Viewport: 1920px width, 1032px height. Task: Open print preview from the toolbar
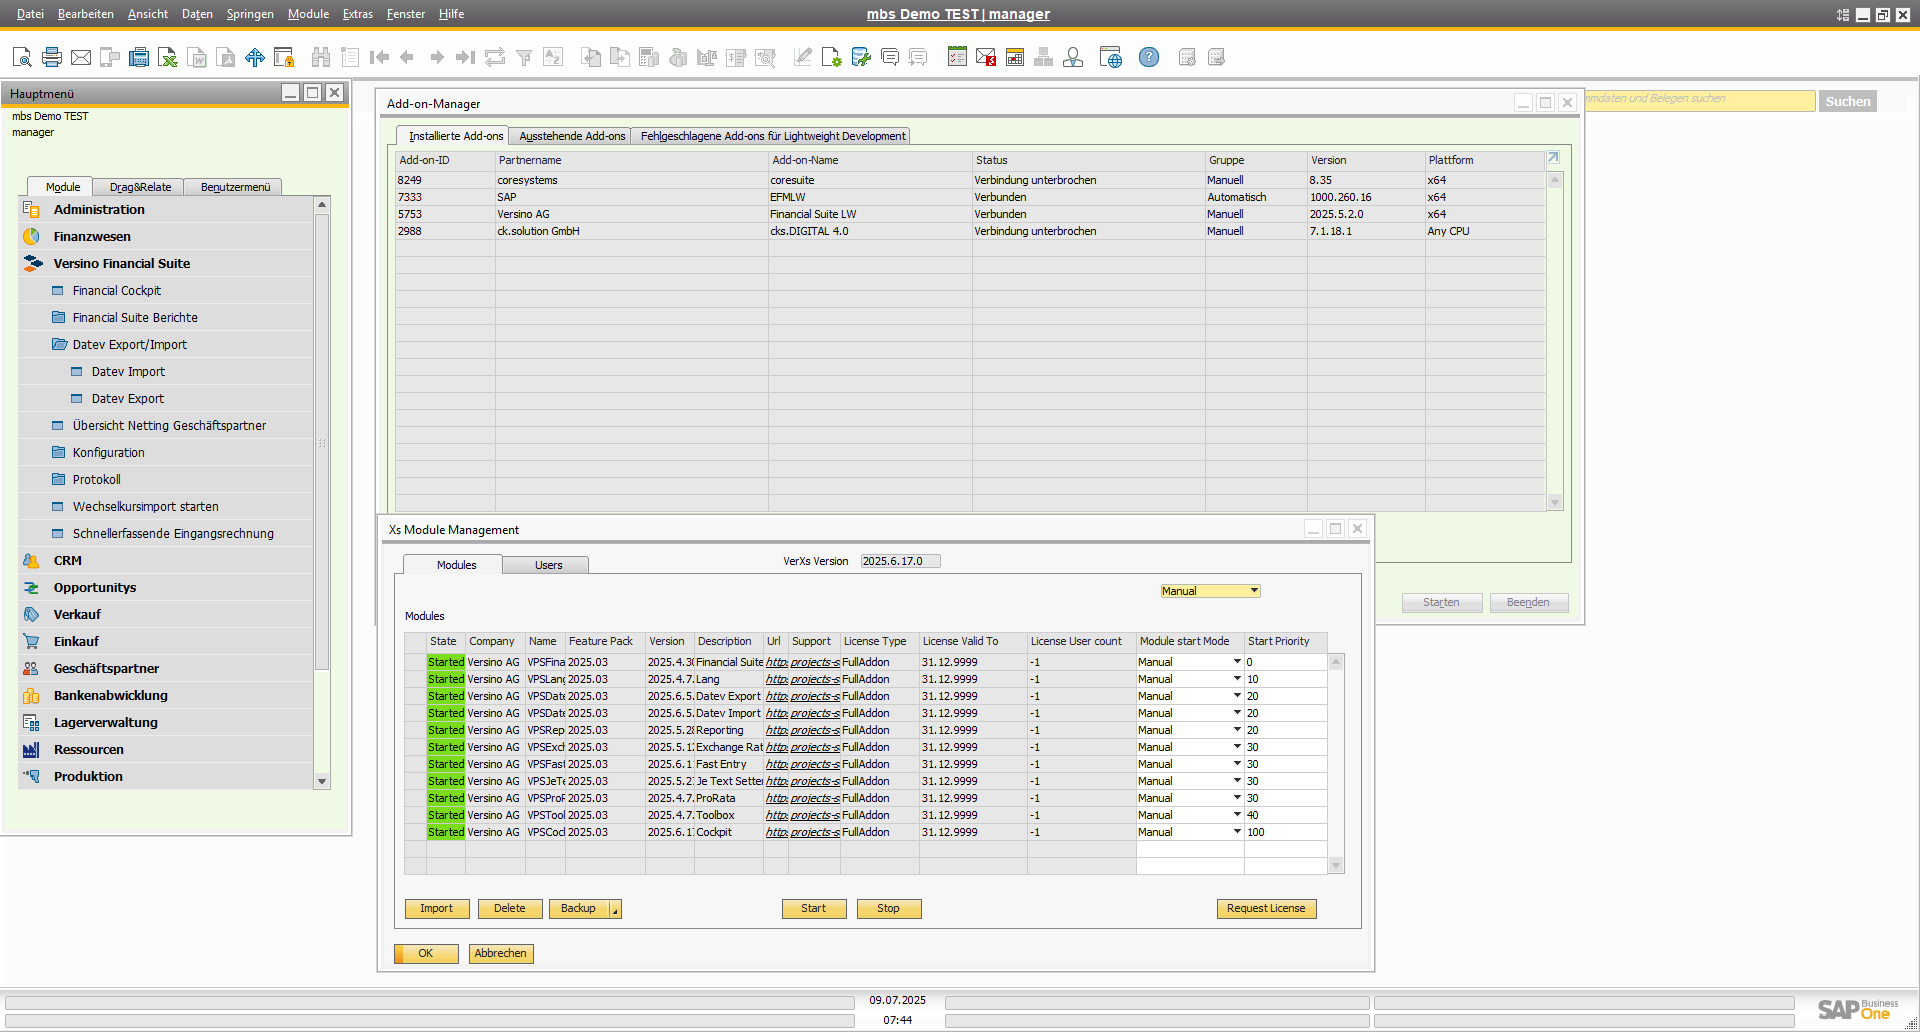[x=22, y=57]
